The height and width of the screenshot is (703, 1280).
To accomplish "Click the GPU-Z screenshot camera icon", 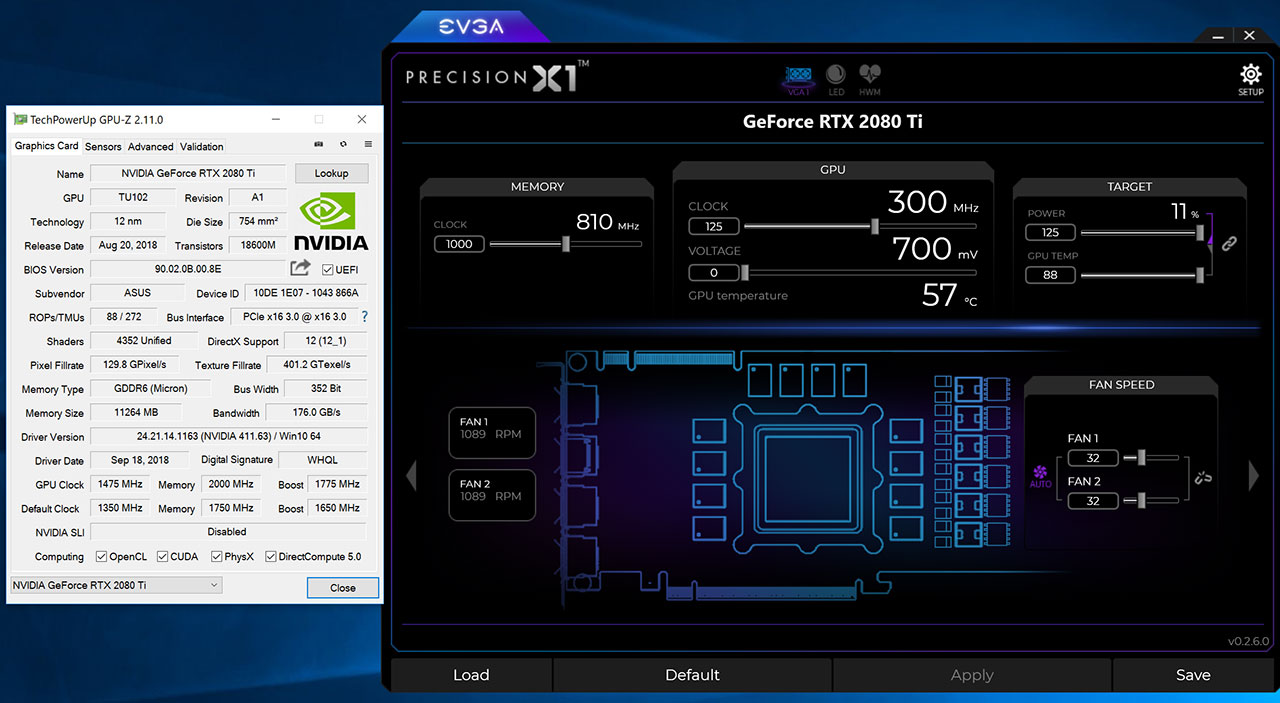I will [x=318, y=146].
